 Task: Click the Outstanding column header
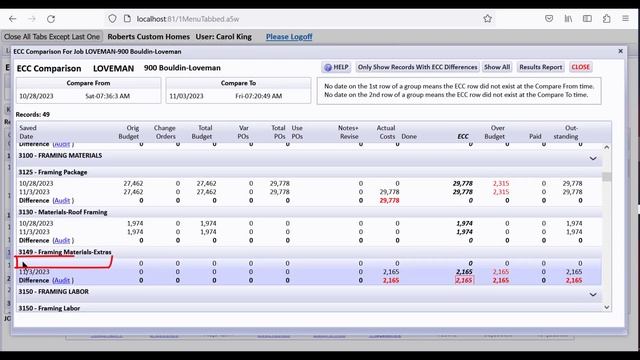[567, 132]
